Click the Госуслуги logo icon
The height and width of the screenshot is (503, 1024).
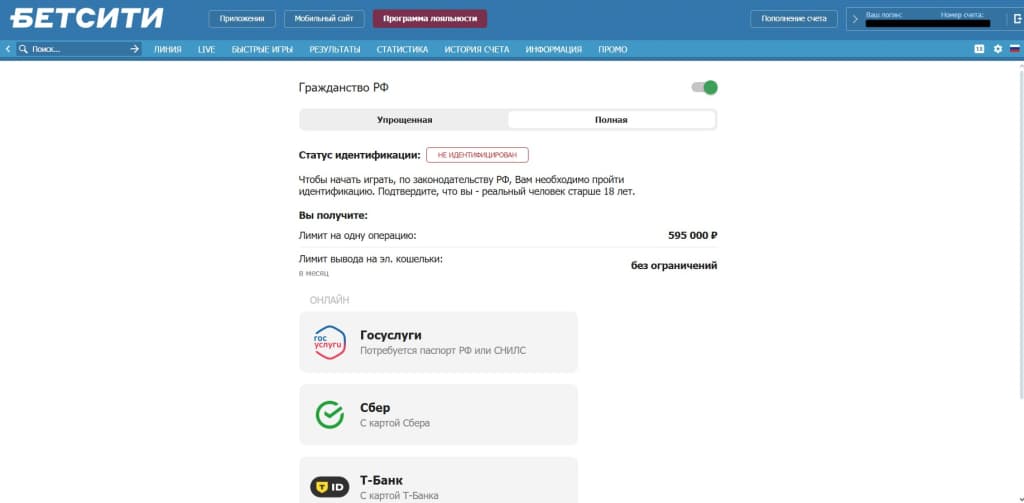(329, 342)
